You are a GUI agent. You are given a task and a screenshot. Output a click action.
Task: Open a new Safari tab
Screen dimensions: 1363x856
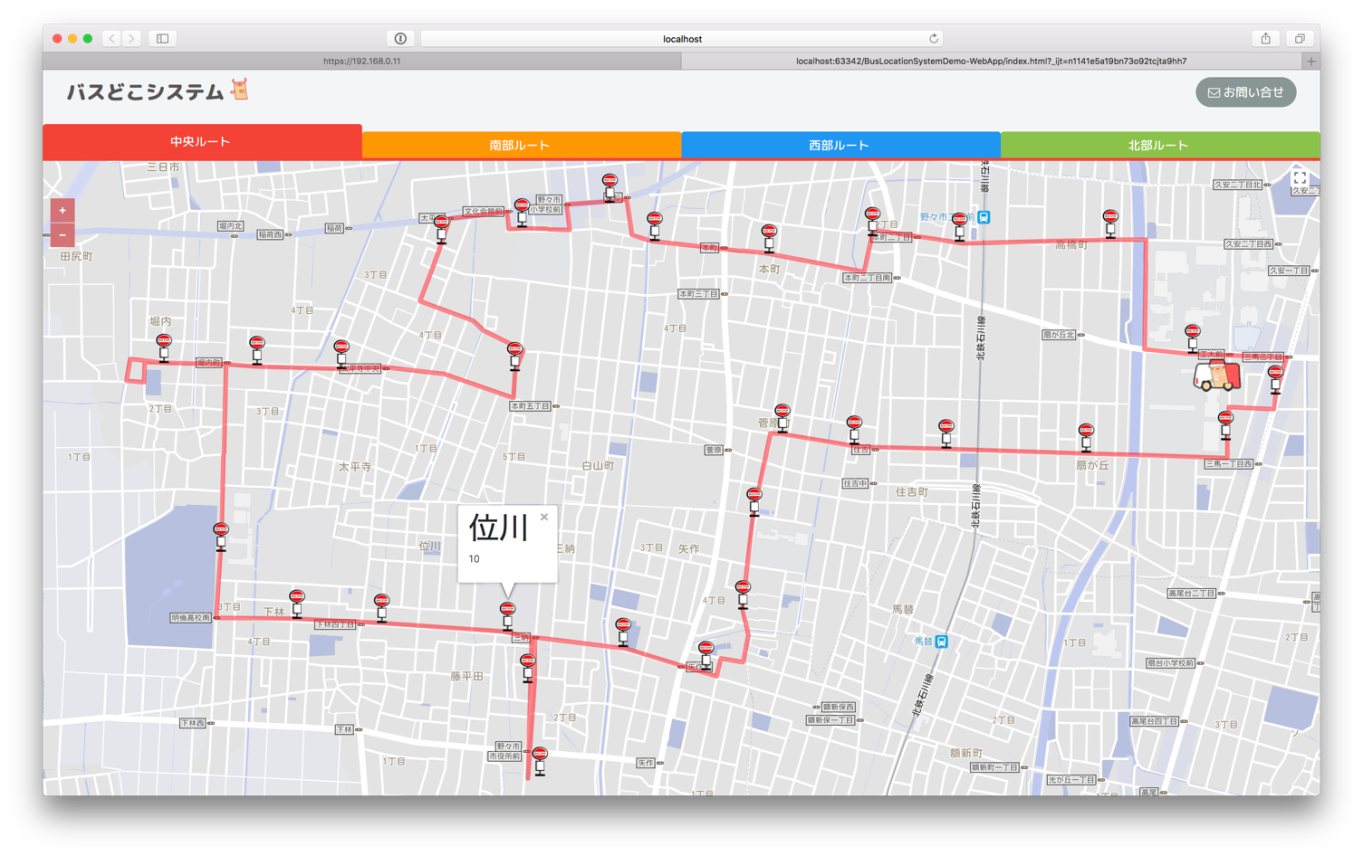[1311, 61]
